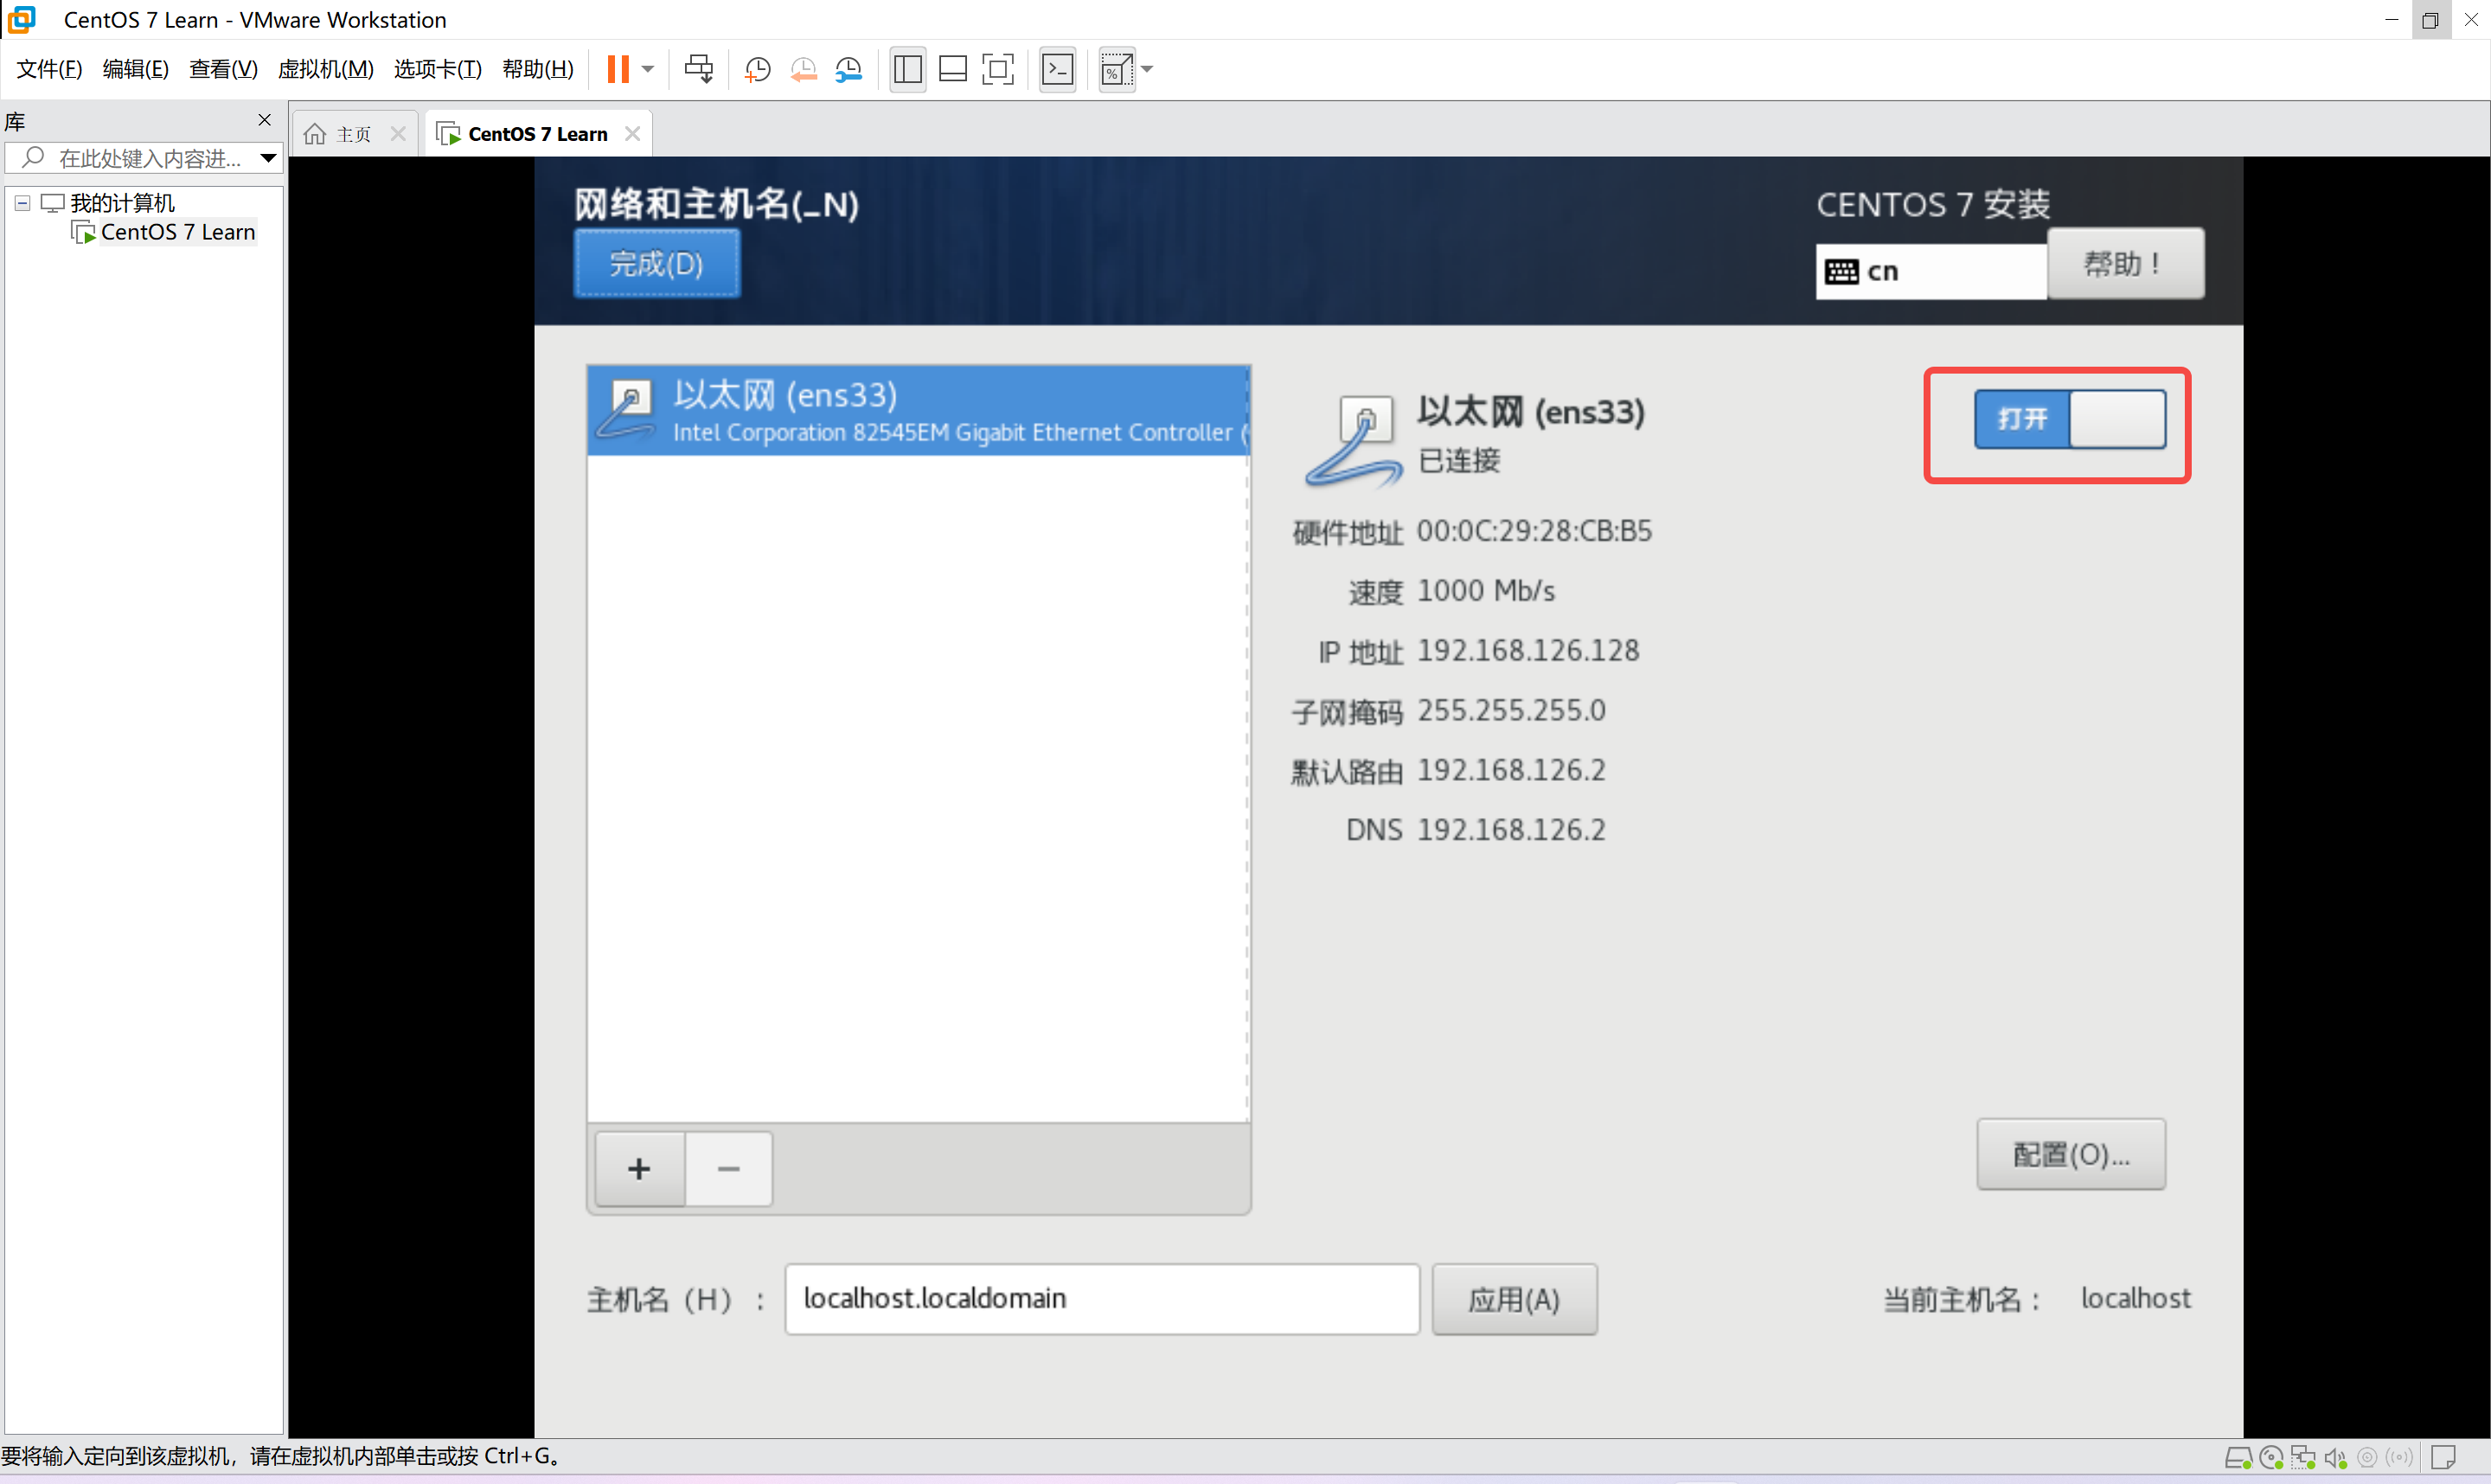Image resolution: width=2491 pixels, height=1484 pixels.
Task: Click the Bluetooth/USB wireless device status icon
Action: click(2399, 1458)
